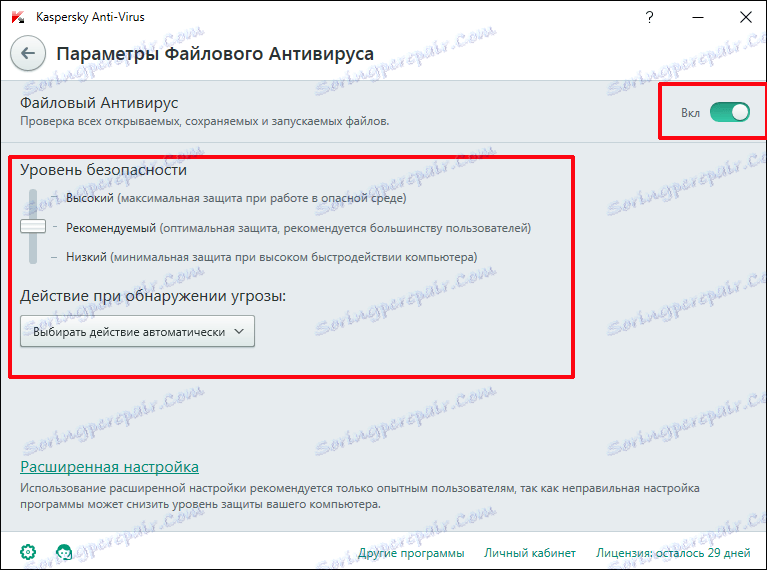
Task: Click the Файловый Антивирус section title
Action: click(99, 103)
